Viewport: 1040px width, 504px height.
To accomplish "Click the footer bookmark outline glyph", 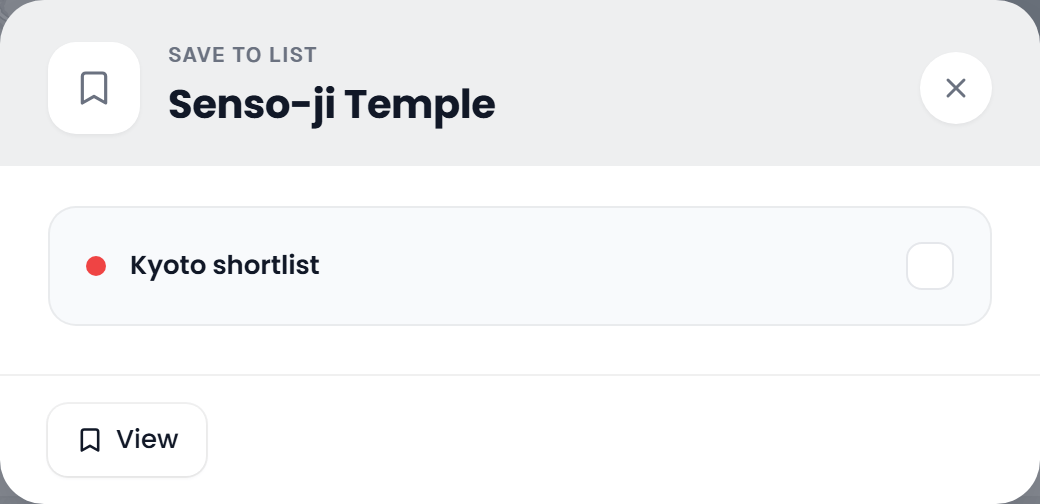I will coord(90,440).
